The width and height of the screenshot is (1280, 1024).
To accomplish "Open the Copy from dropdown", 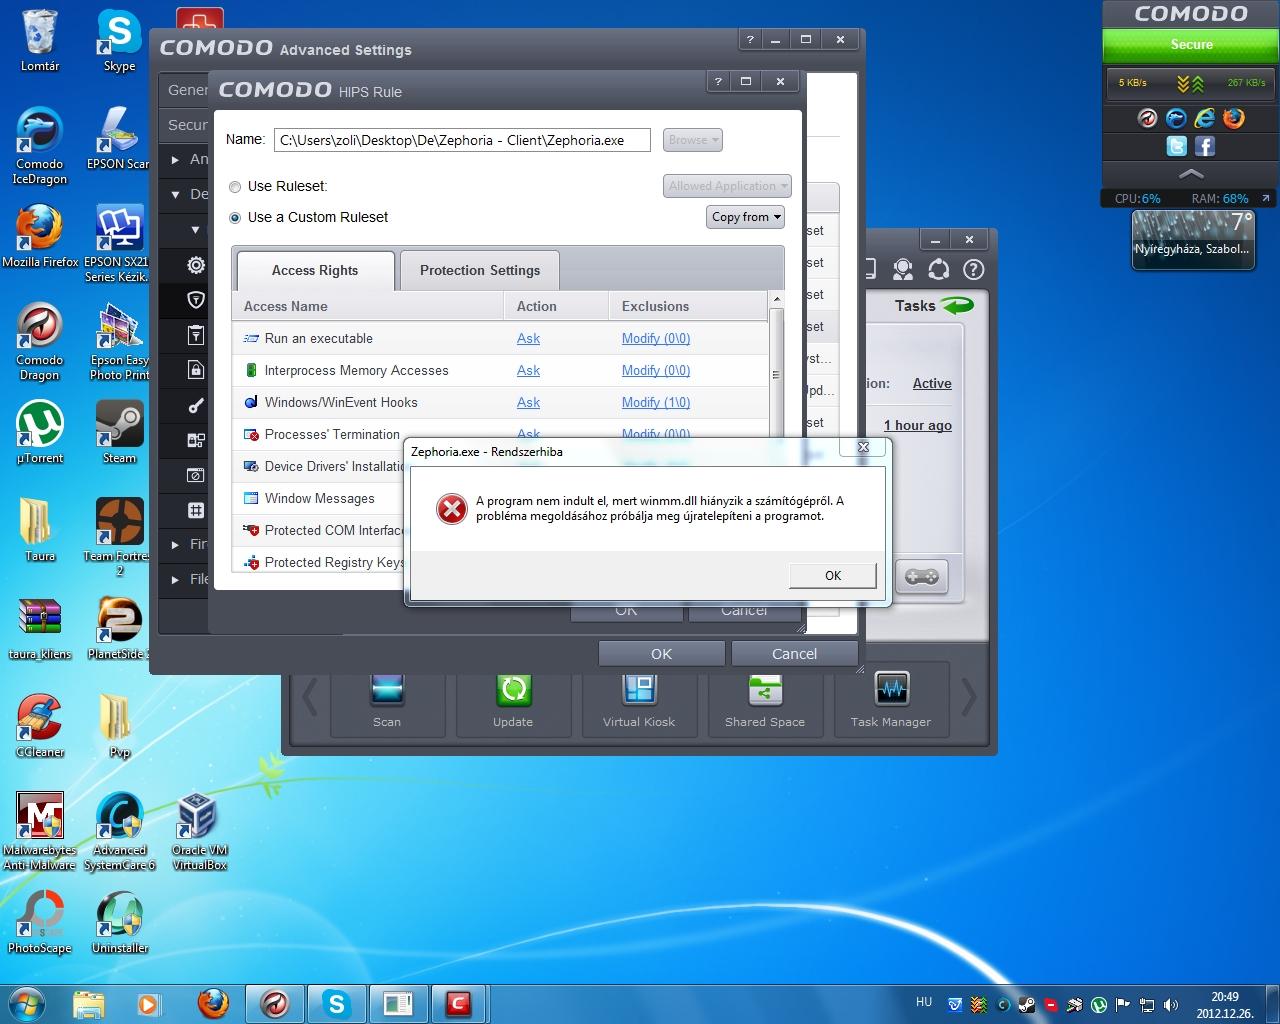I will point(746,217).
